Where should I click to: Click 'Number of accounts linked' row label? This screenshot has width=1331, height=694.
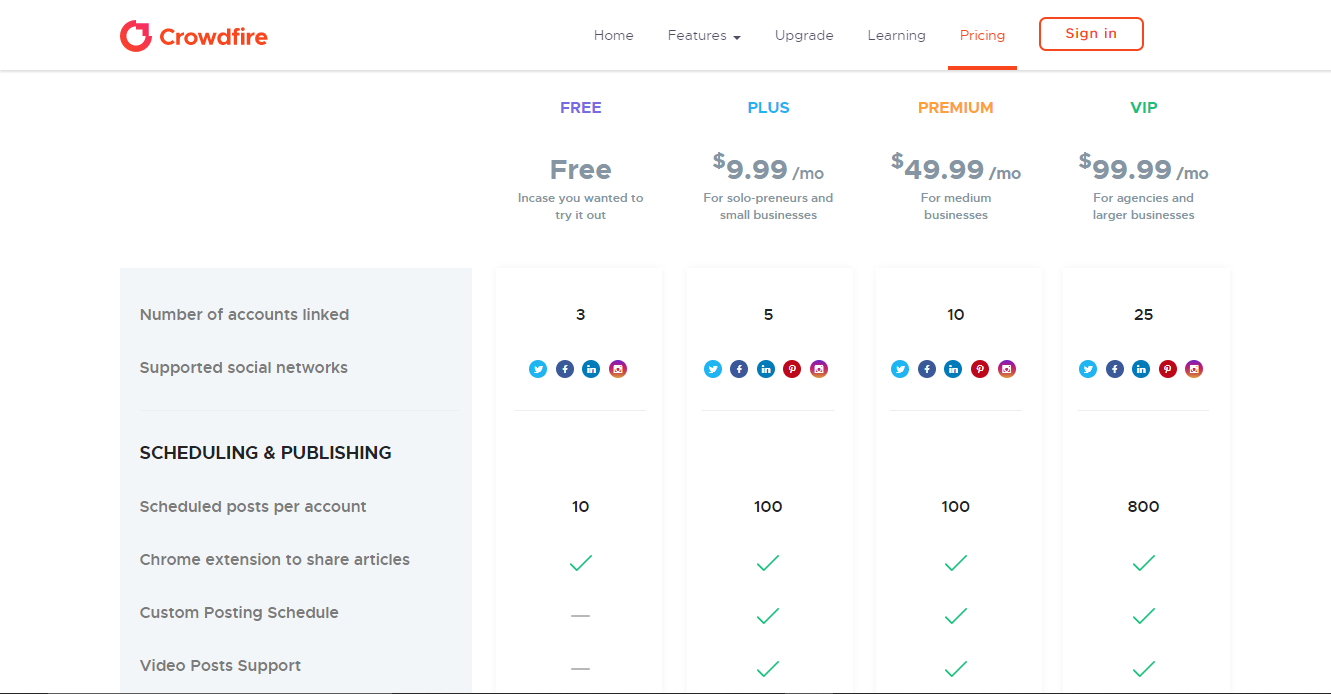point(244,314)
